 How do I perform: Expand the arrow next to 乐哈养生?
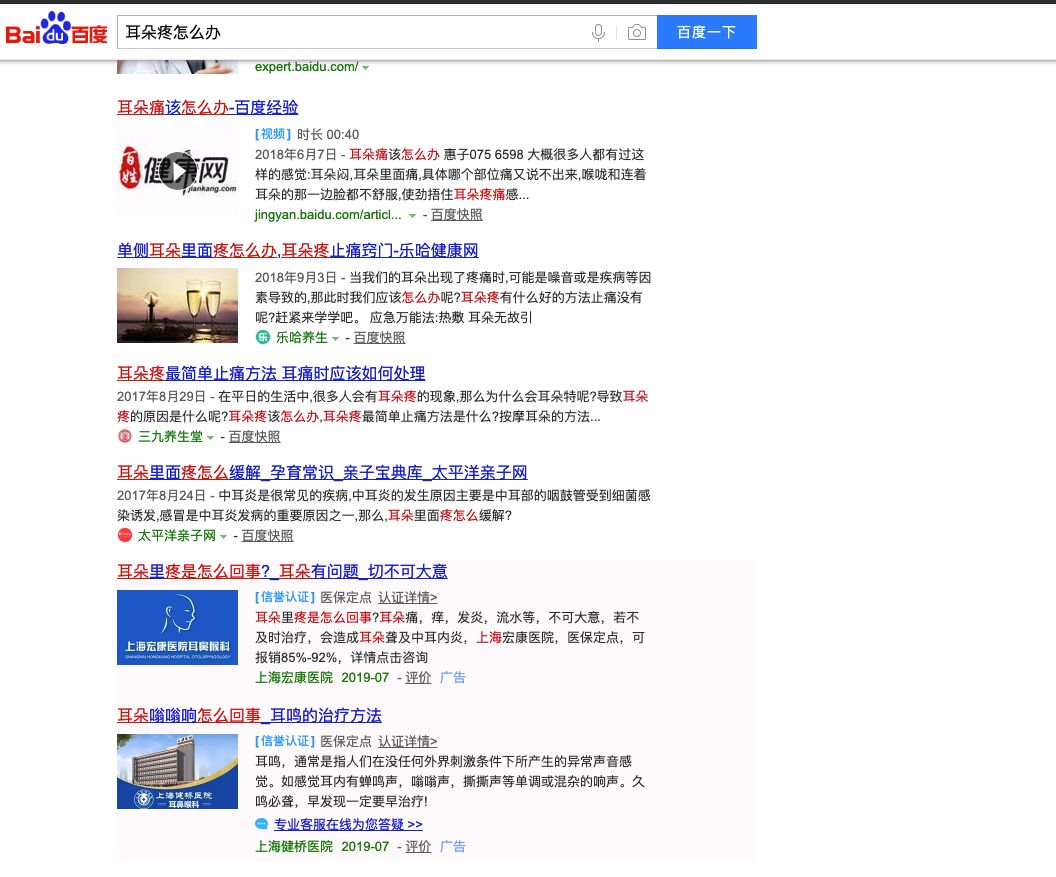pos(335,338)
